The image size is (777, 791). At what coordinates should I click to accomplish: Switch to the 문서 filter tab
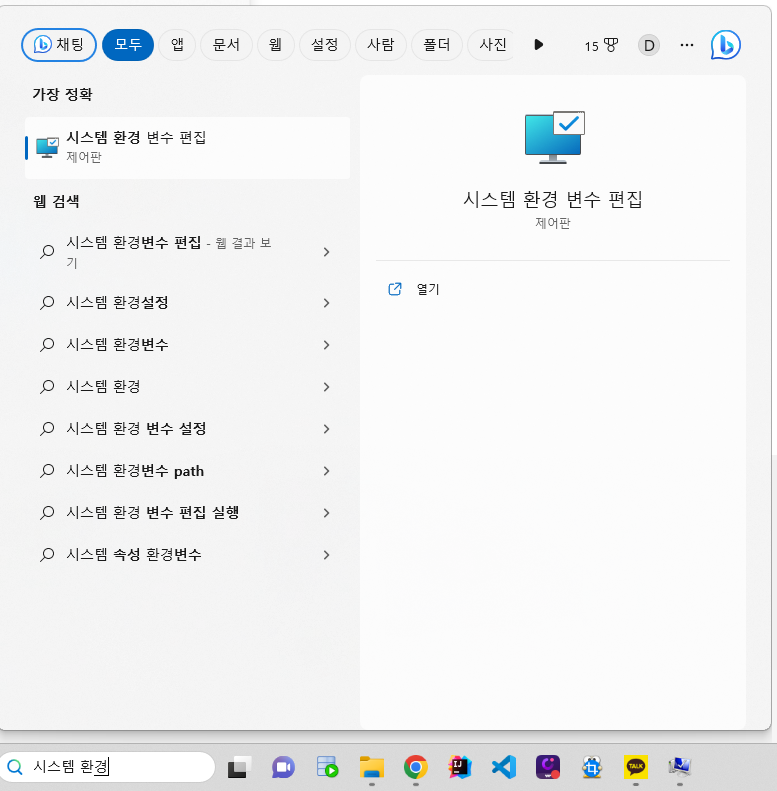click(x=226, y=45)
